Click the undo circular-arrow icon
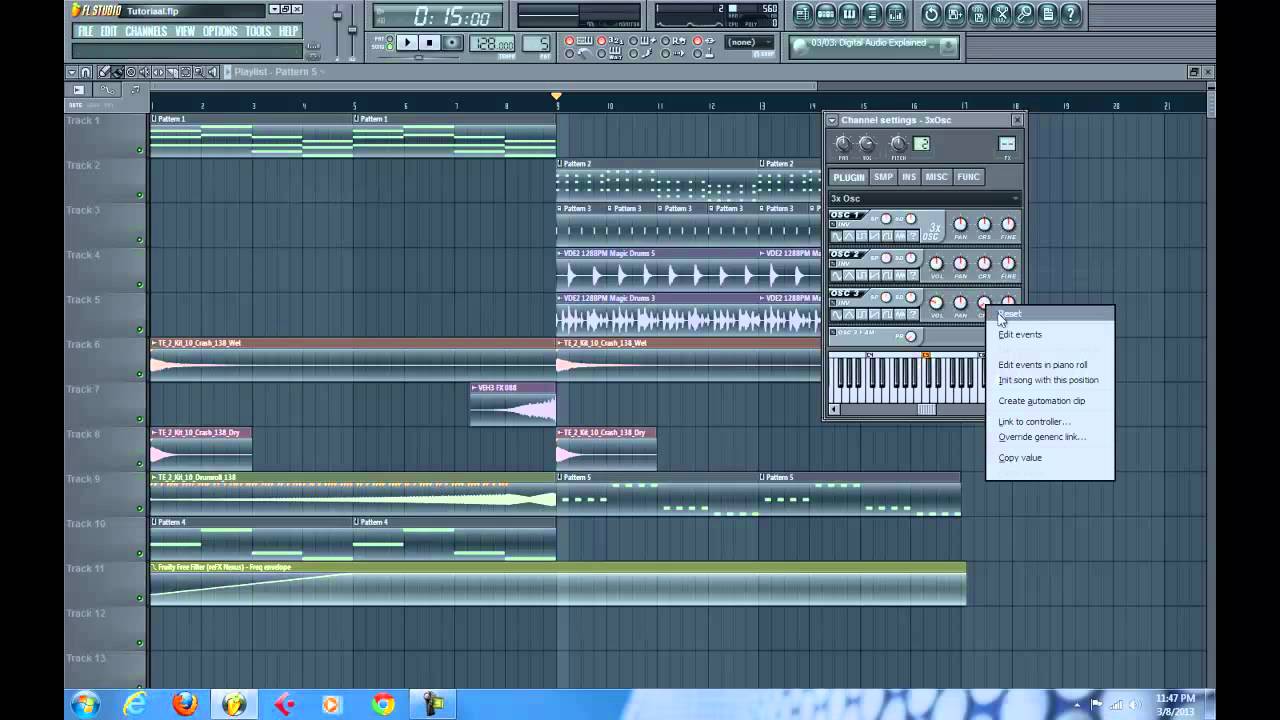 click(x=931, y=14)
